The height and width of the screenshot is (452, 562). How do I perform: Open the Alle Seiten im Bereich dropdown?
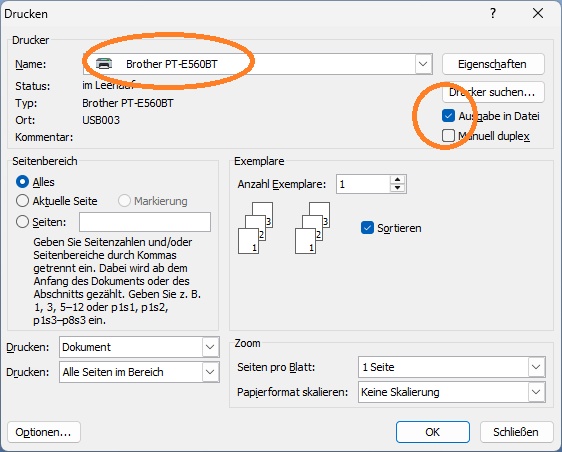pos(210,372)
